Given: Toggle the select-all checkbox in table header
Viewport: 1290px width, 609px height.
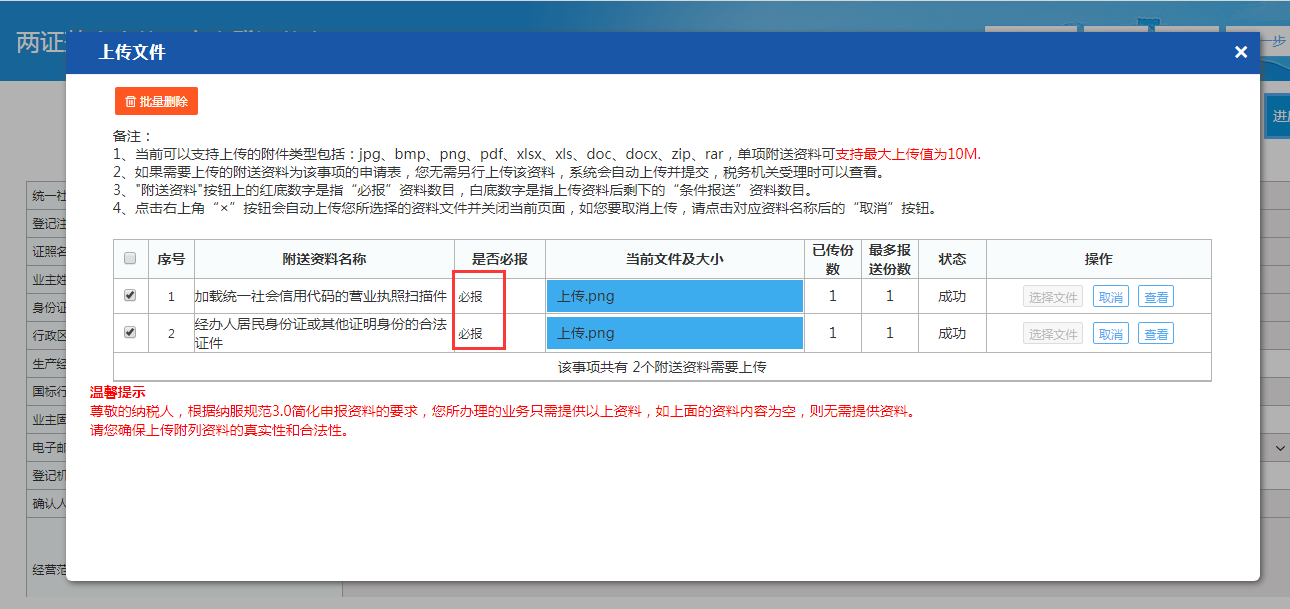Looking at the screenshot, I should tap(129, 258).
